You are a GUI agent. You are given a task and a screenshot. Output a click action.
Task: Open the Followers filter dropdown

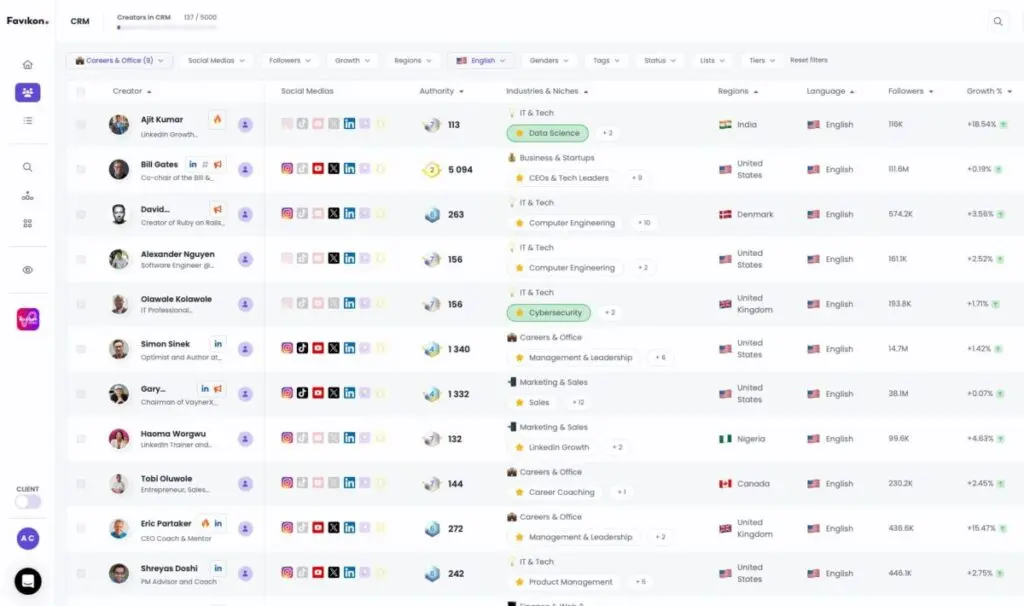pos(291,61)
